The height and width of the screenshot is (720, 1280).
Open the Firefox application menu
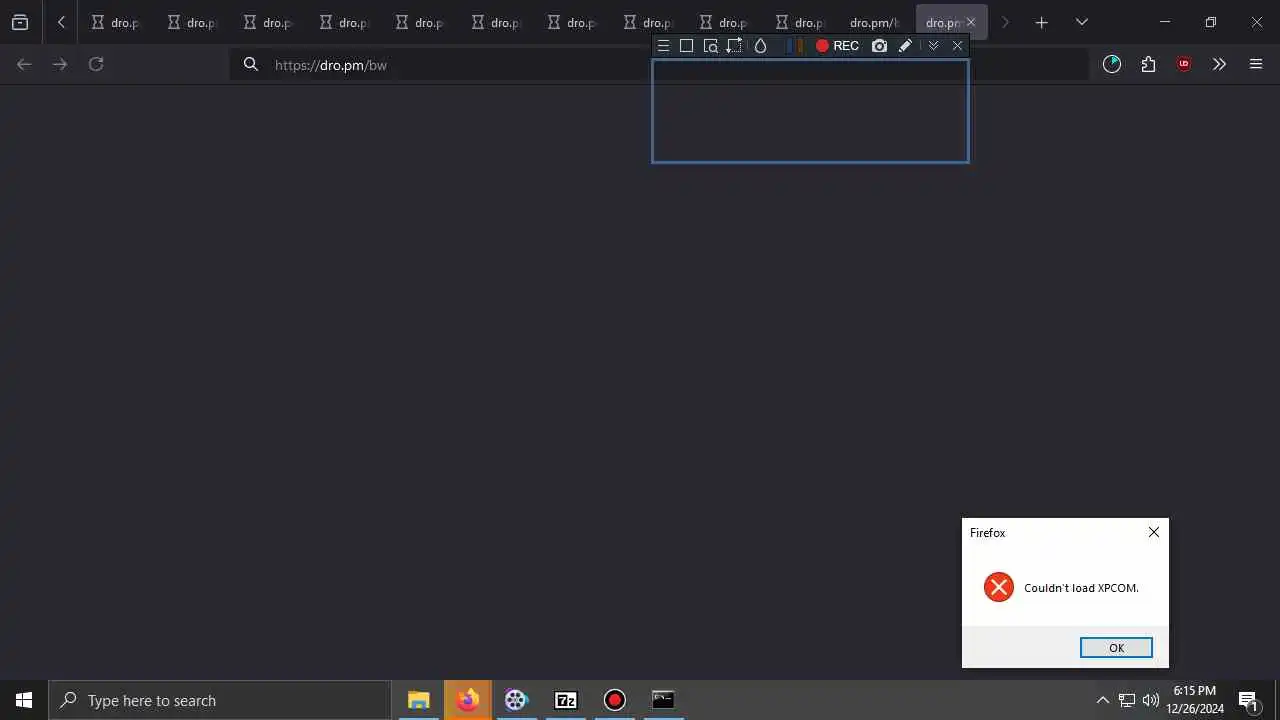click(x=1256, y=64)
